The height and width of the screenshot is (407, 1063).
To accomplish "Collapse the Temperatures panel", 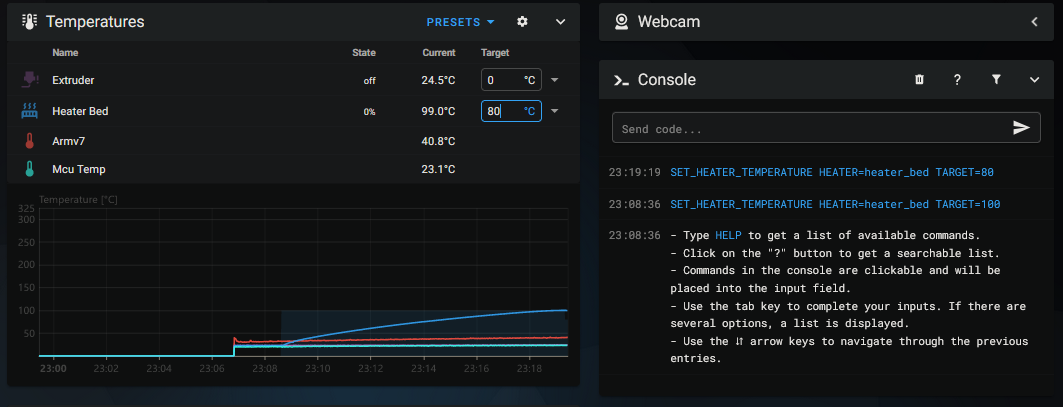I will [x=560, y=22].
